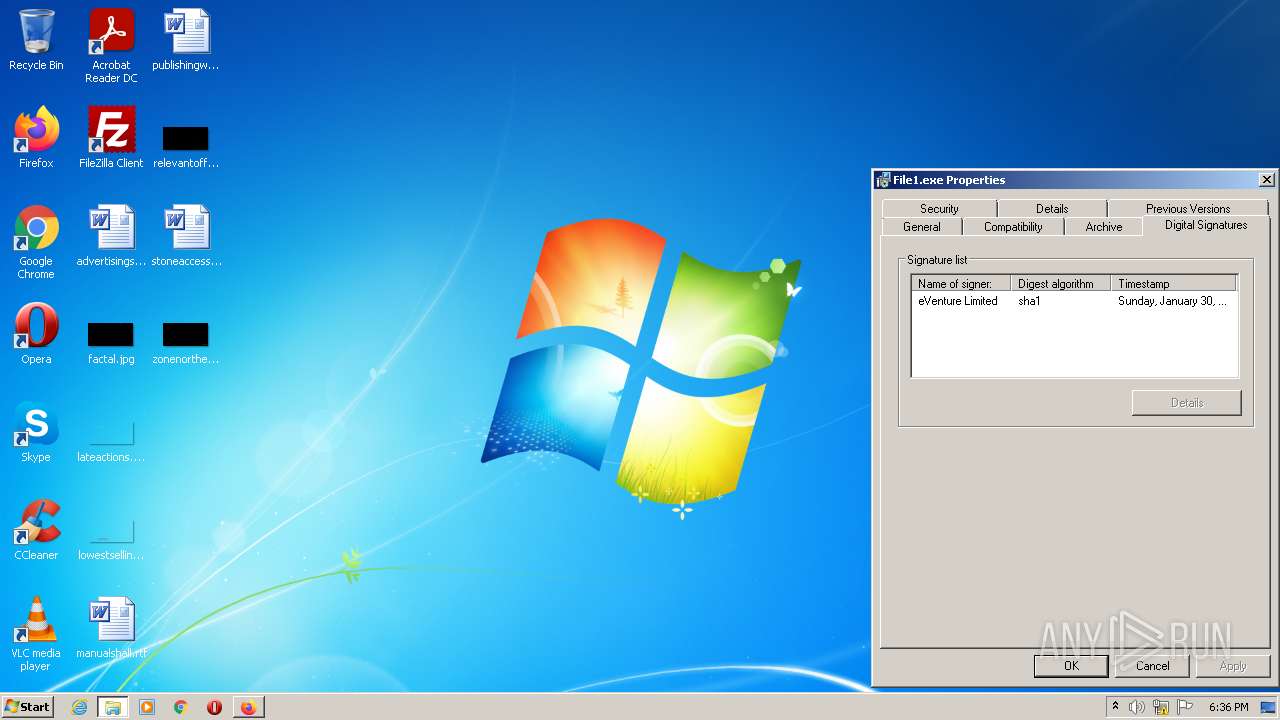The height and width of the screenshot is (720, 1280).
Task: Select the manualshall.rtf document
Action: click(x=111, y=628)
